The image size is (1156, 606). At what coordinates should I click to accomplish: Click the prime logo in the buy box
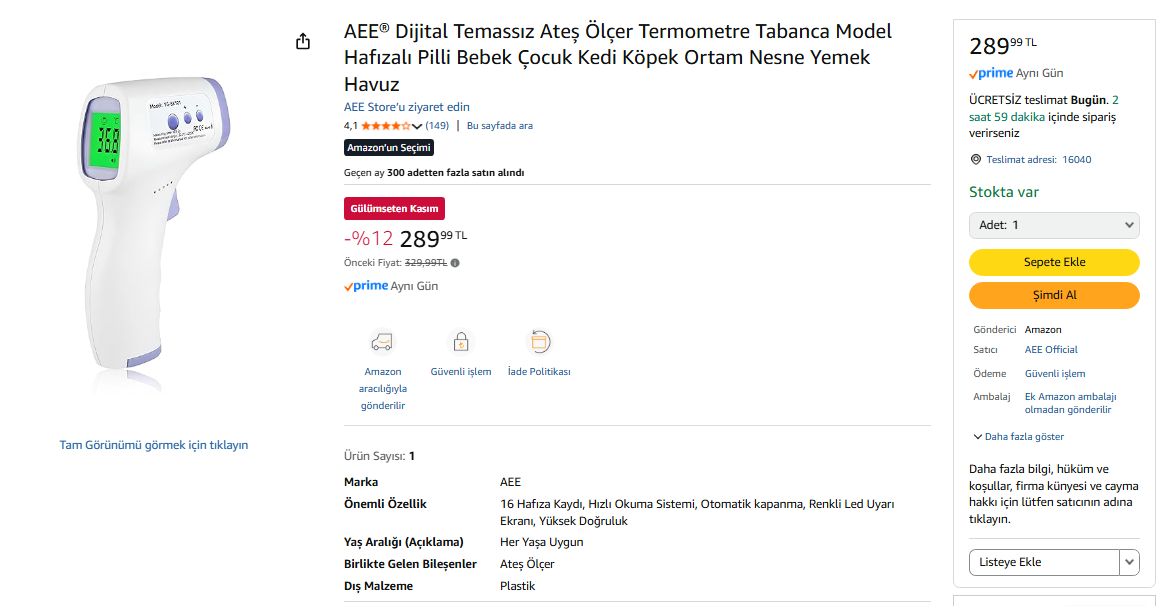(x=991, y=73)
